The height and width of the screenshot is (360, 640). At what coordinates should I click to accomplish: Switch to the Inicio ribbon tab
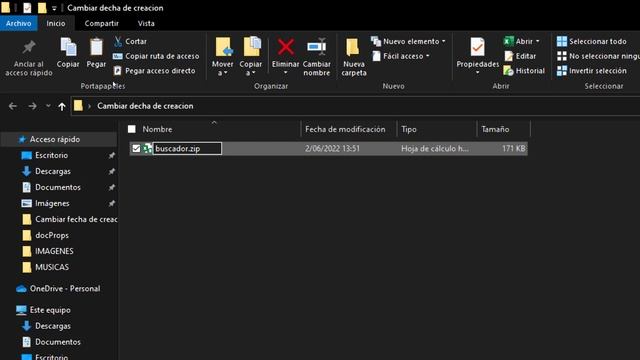[x=56, y=23]
